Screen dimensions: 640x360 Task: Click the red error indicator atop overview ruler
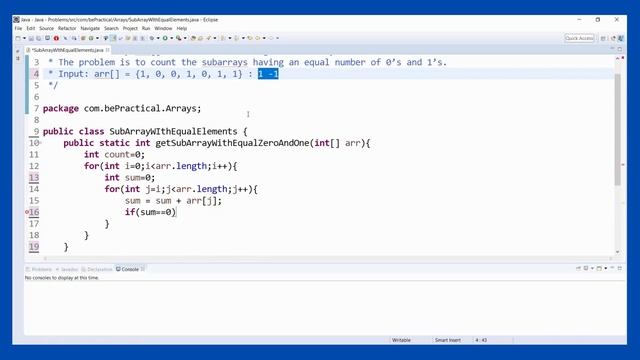(622, 58)
